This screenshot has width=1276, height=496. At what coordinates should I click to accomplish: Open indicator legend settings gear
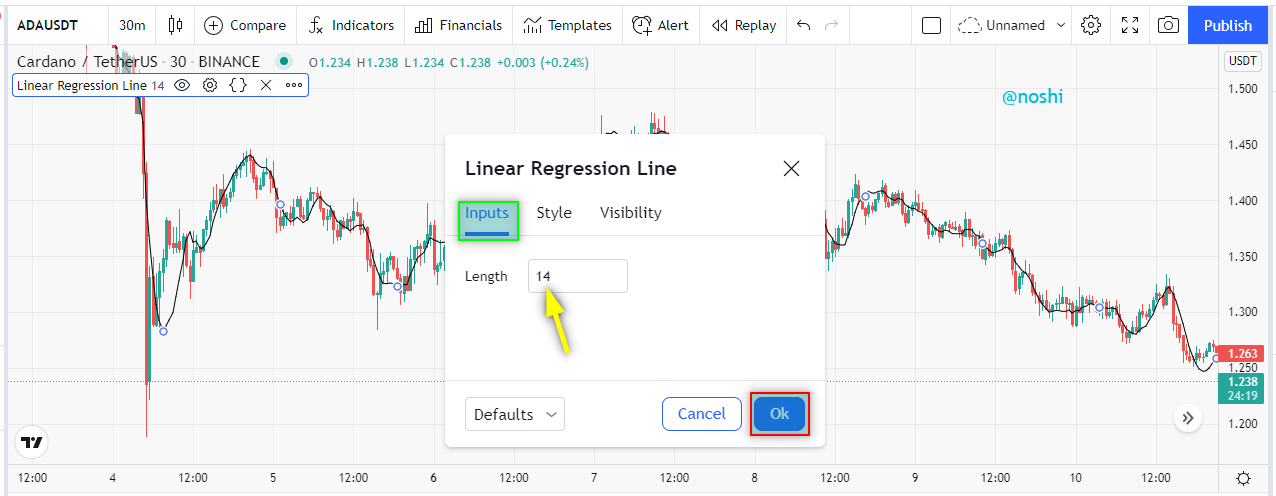point(209,86)
